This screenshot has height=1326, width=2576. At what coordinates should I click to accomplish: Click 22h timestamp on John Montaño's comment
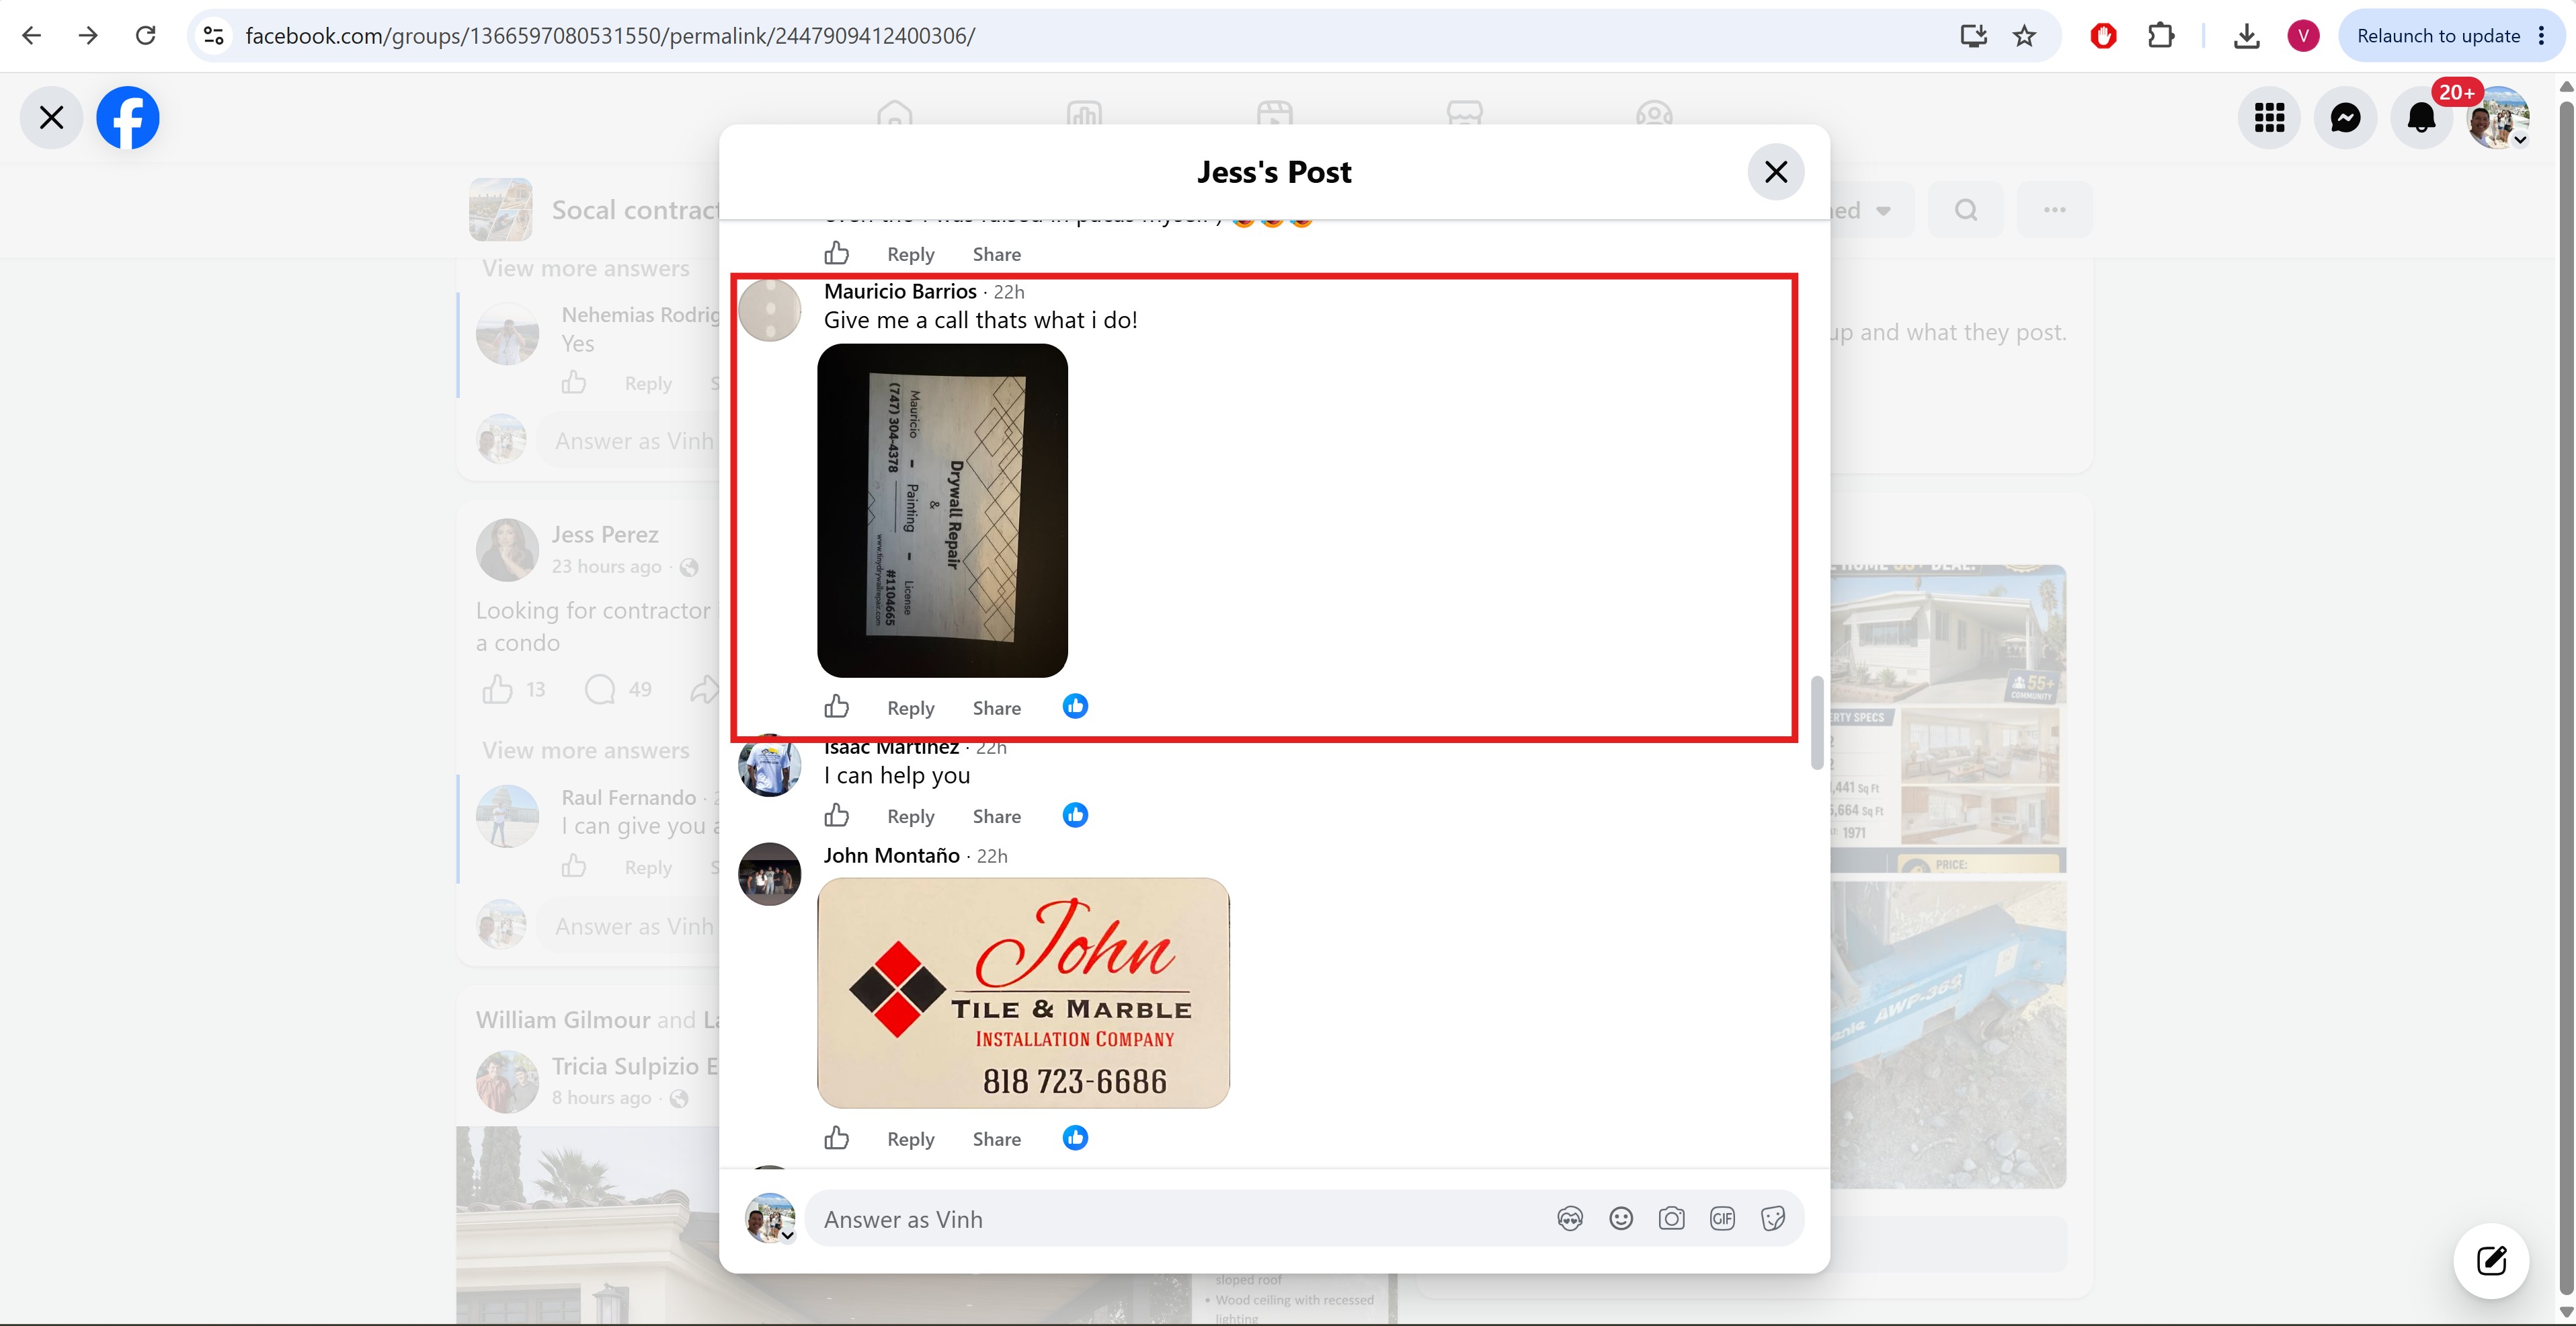click(992, 856)
